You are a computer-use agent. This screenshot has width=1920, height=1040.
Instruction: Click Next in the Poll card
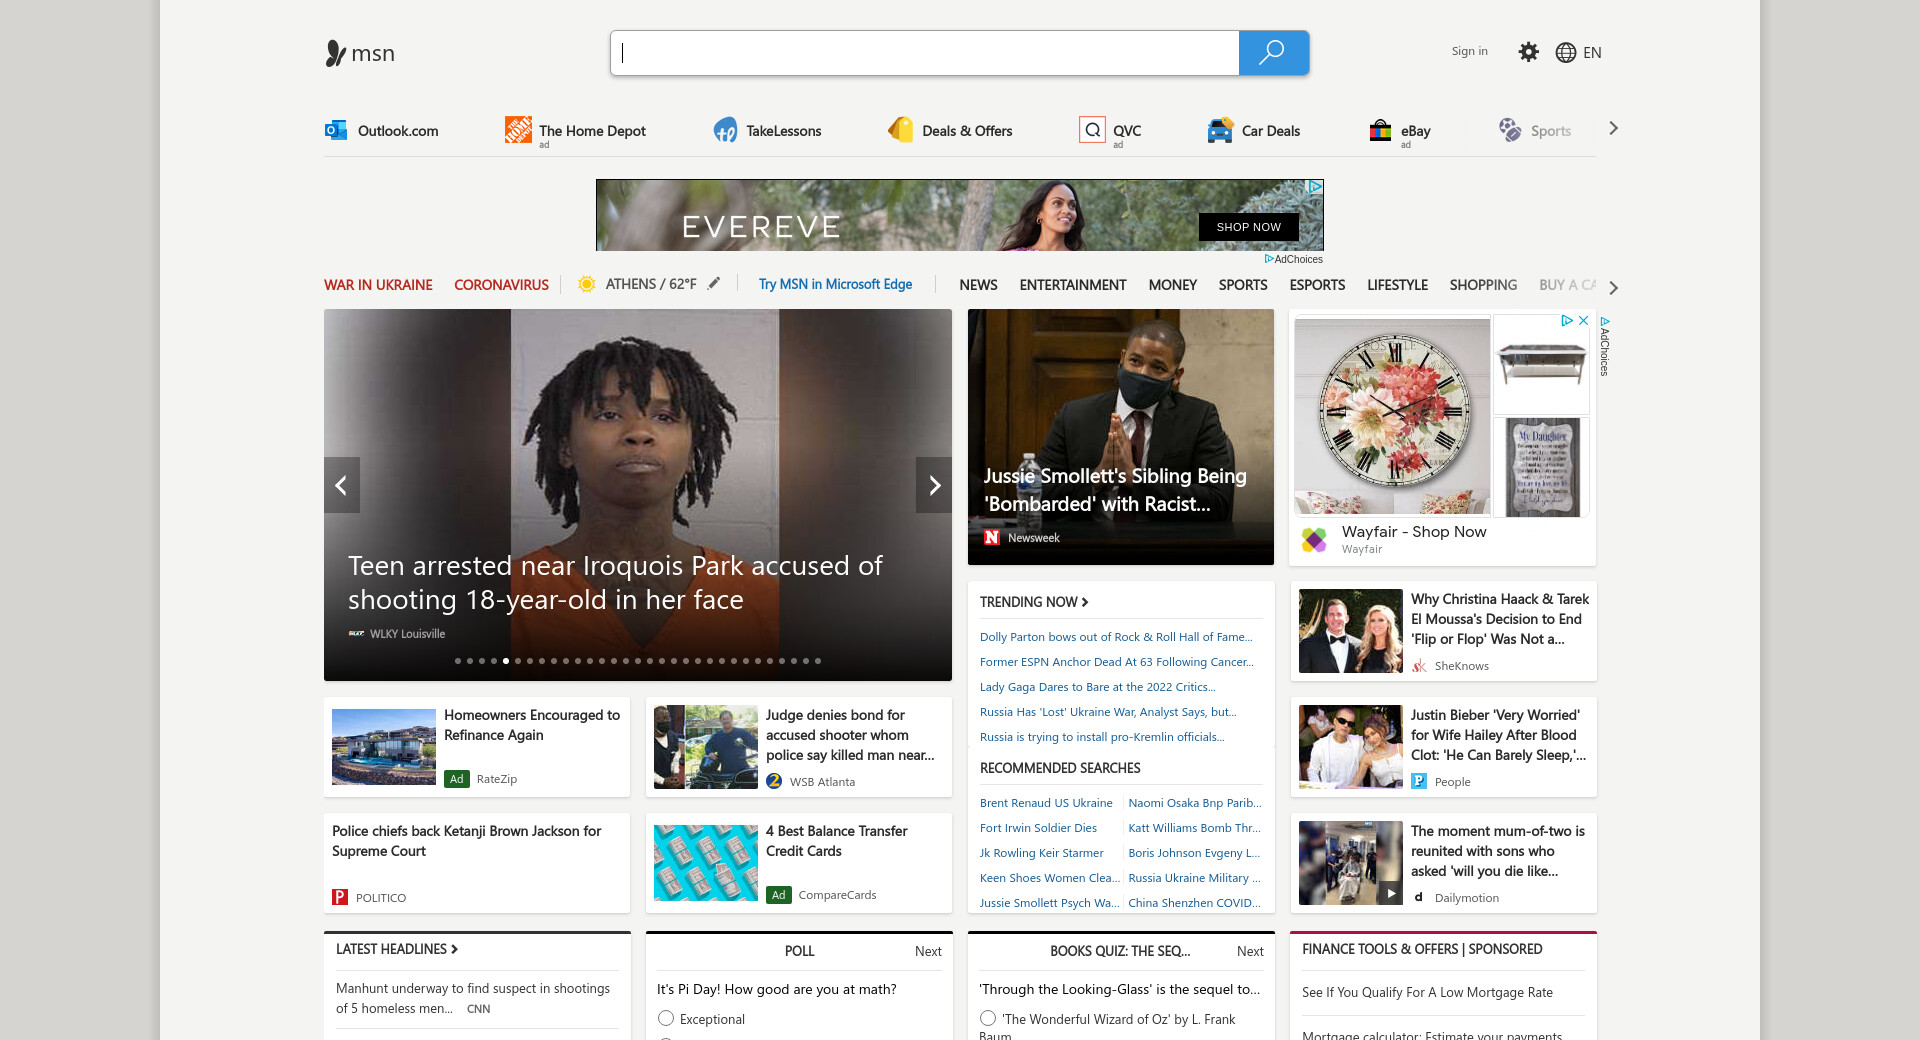[x=928, y=951]
